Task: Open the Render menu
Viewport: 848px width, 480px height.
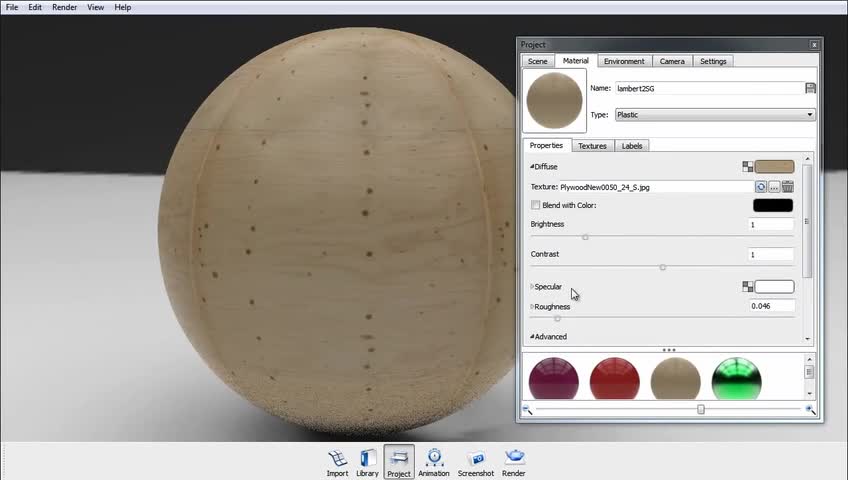Action: click(x=65, y=7)
